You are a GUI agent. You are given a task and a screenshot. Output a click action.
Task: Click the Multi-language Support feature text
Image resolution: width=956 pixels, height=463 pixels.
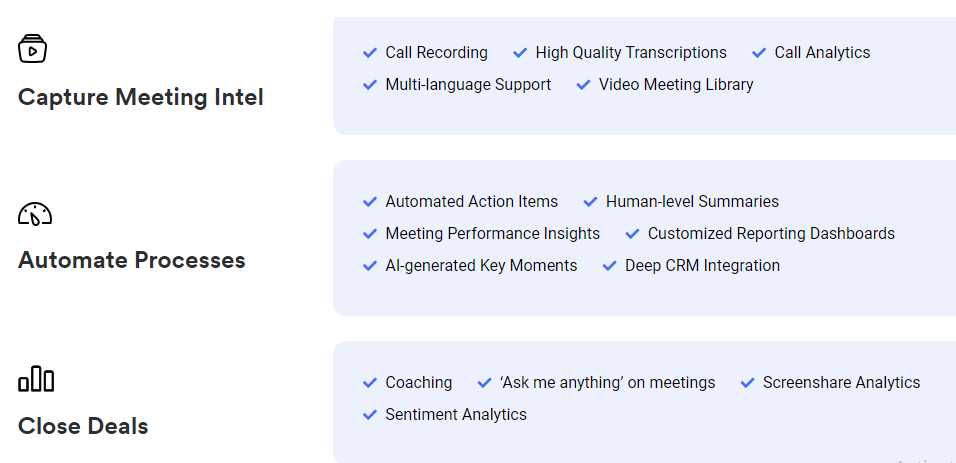coord(468,85)
